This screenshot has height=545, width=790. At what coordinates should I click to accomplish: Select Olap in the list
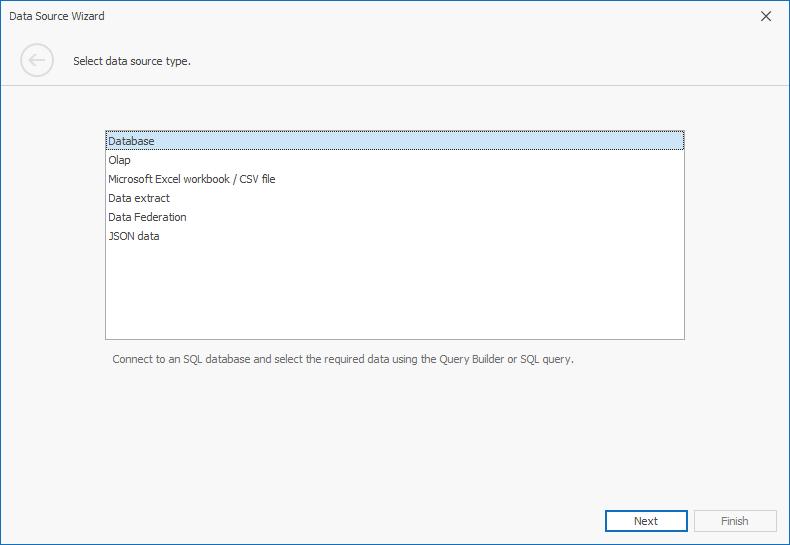point(395,160)
